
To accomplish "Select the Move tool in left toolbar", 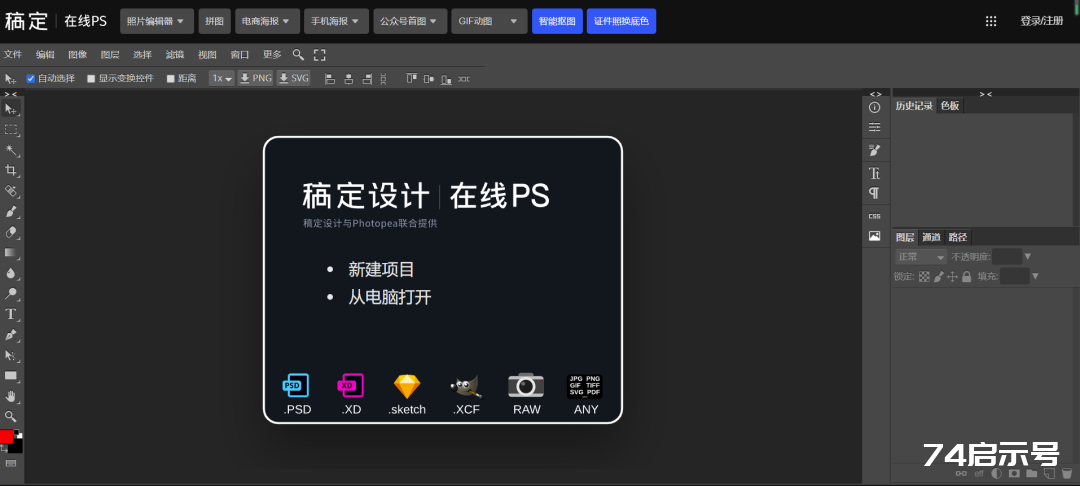I will point(11,109).
